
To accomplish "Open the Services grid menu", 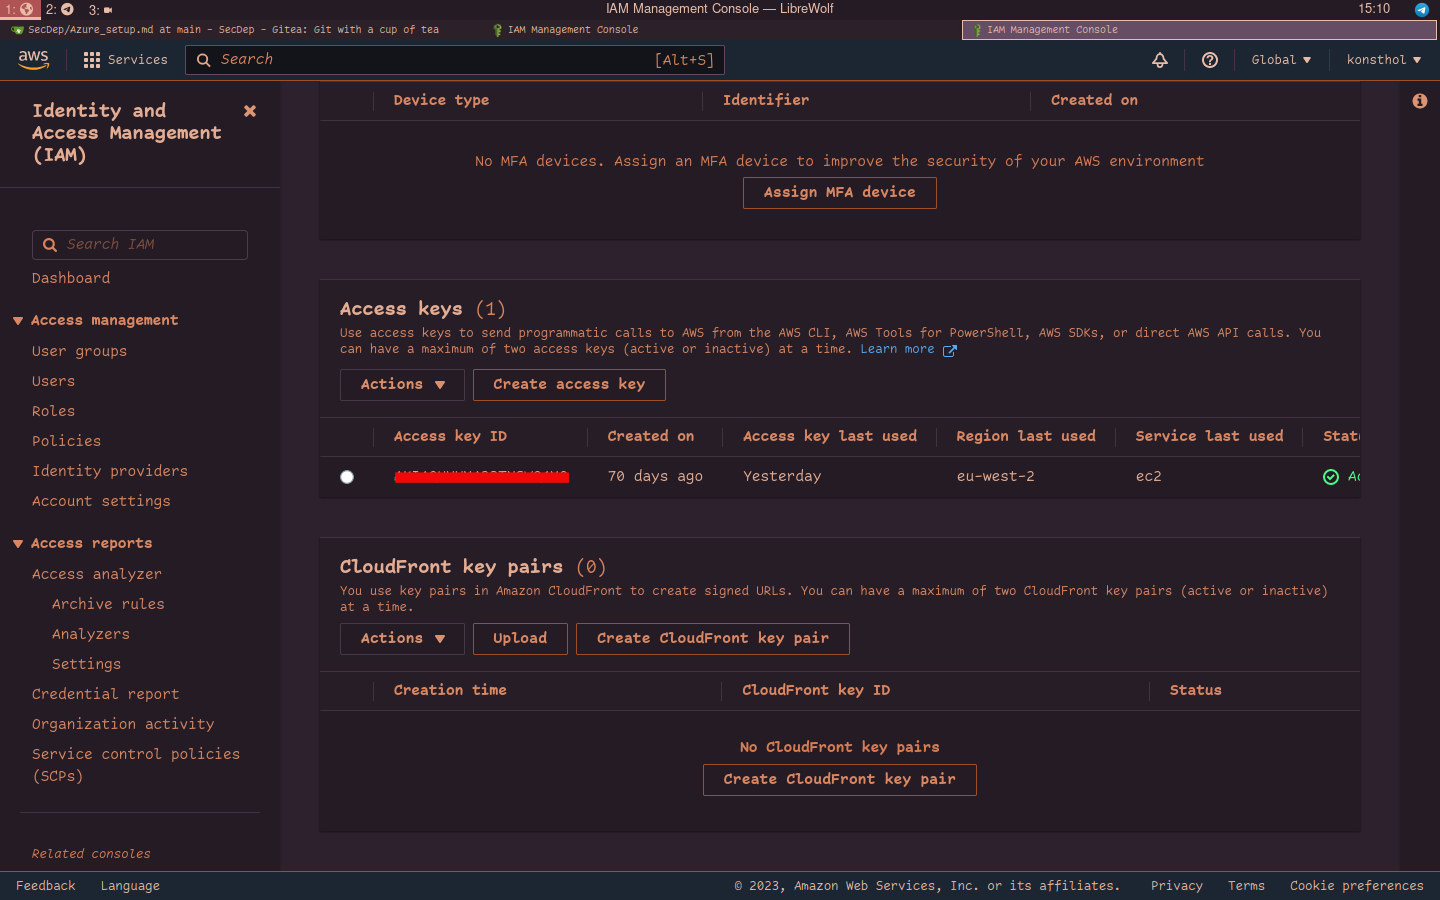I will [92, 60].
